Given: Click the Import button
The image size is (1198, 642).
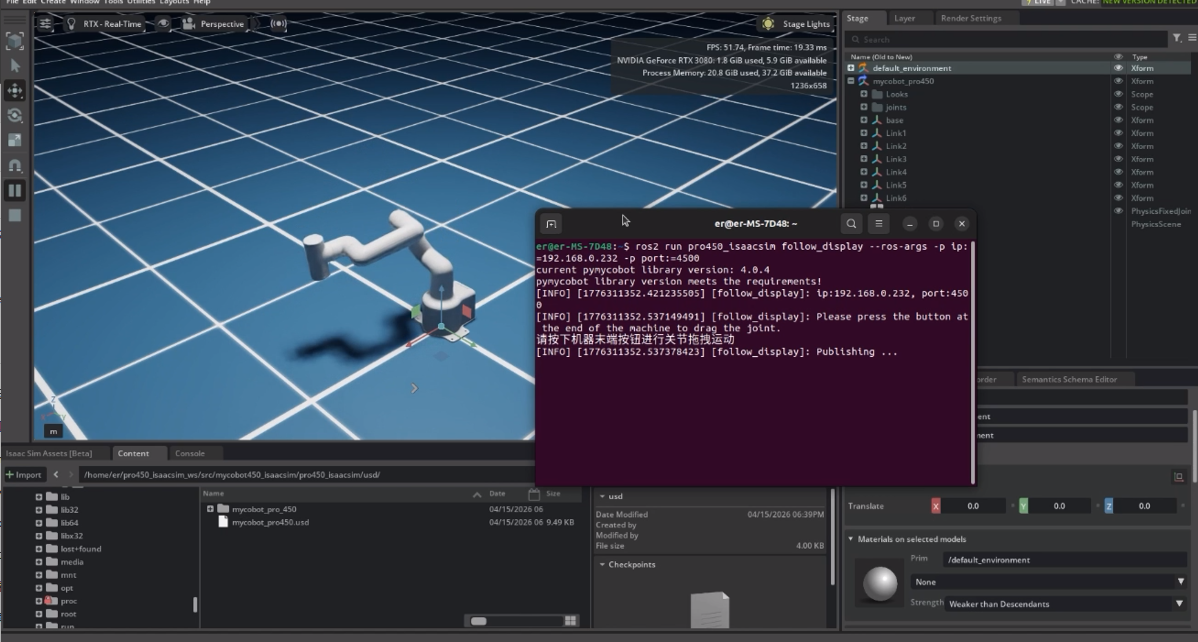Looking at the screenshot, I should (x=24, y=474).
